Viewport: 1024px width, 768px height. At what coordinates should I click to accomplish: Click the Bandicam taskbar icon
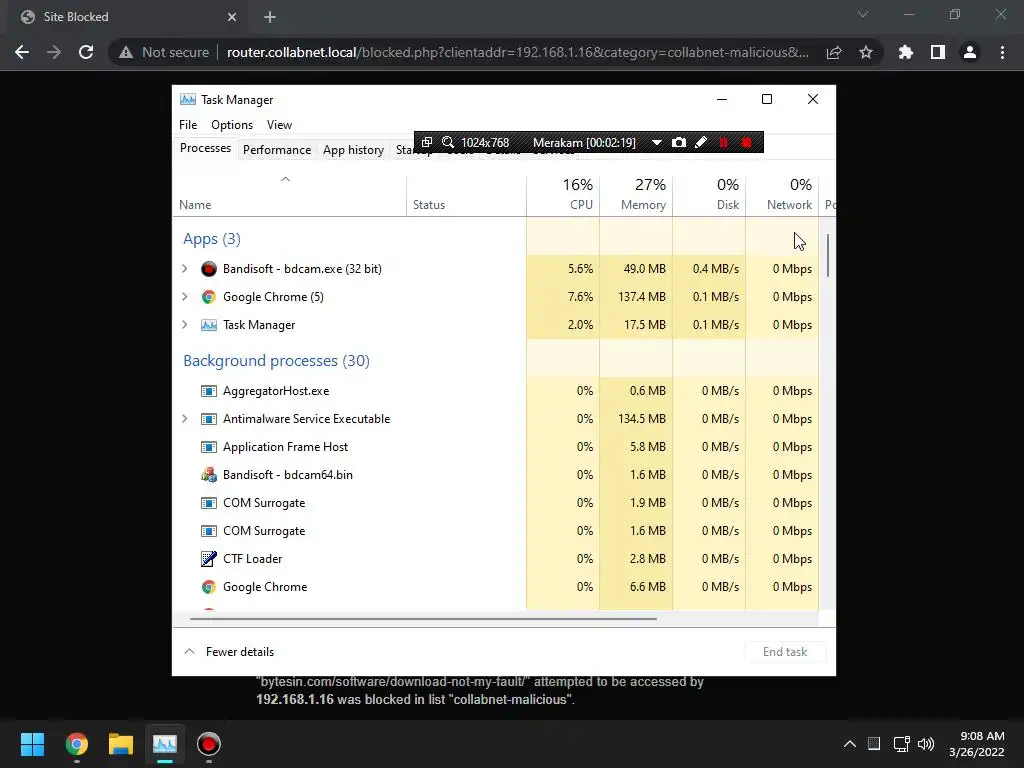point(209,744)
